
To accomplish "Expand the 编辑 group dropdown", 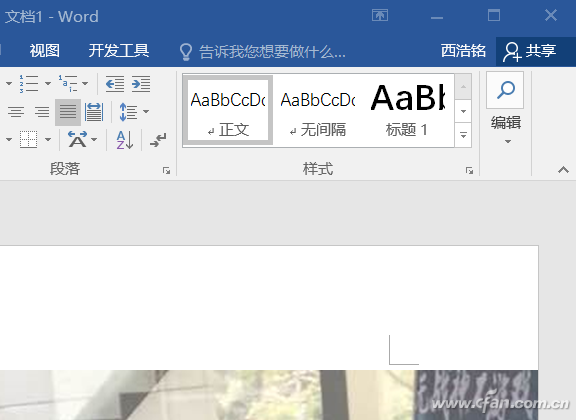I will point(508,141).
